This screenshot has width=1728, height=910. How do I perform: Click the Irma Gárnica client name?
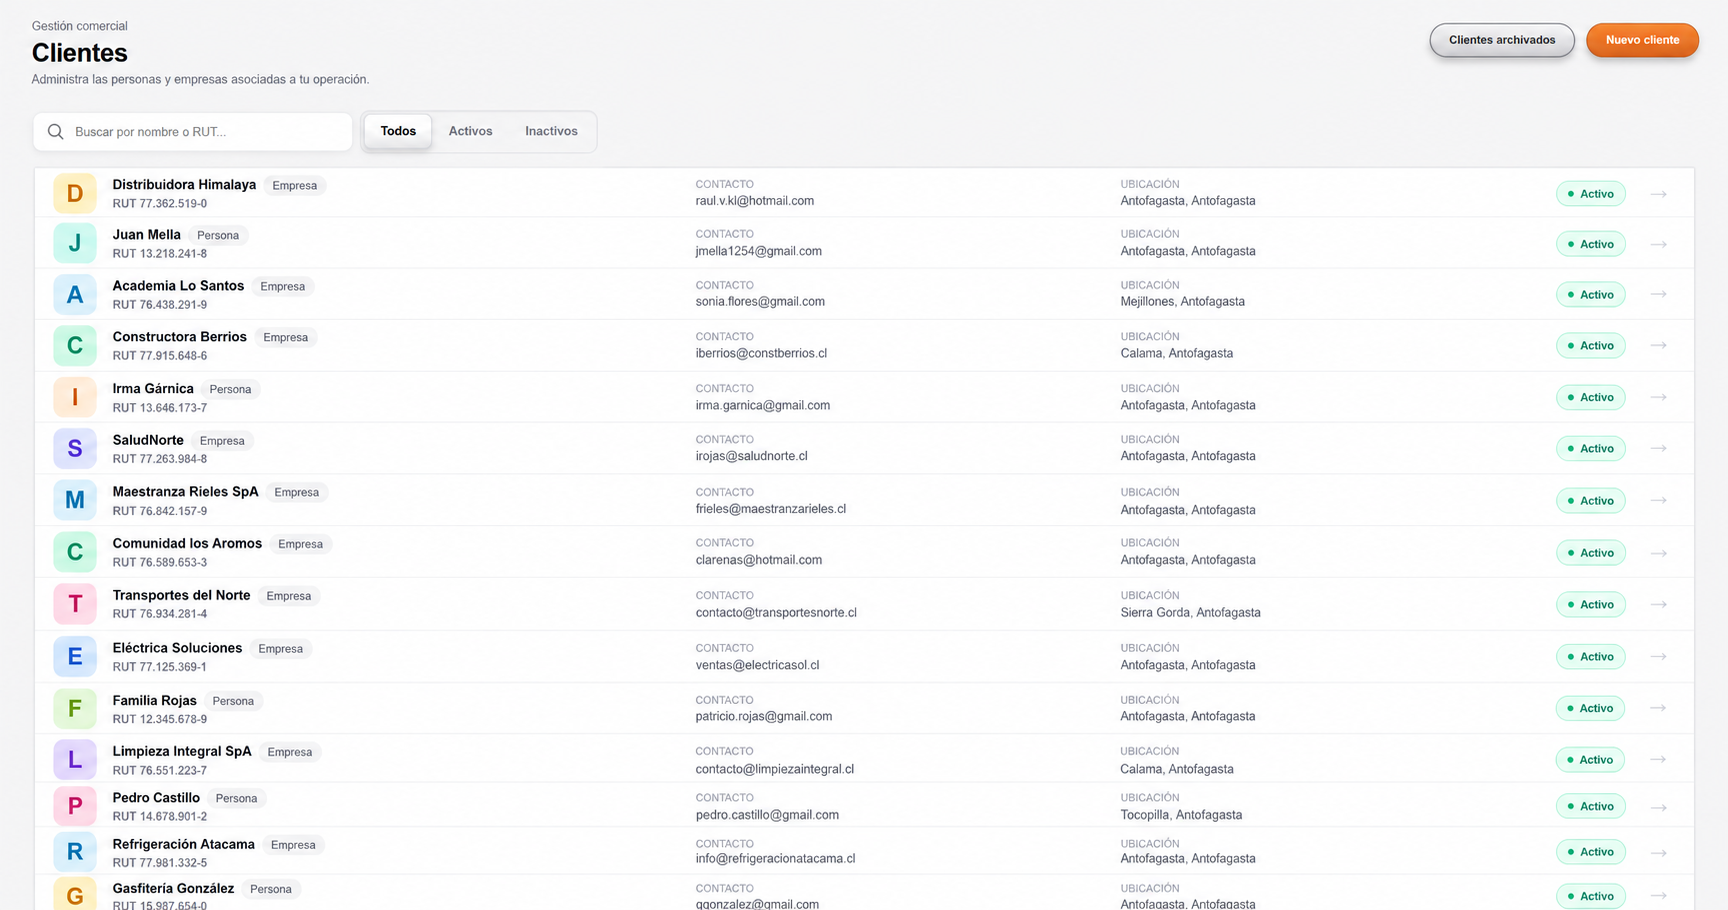(153, 389)
